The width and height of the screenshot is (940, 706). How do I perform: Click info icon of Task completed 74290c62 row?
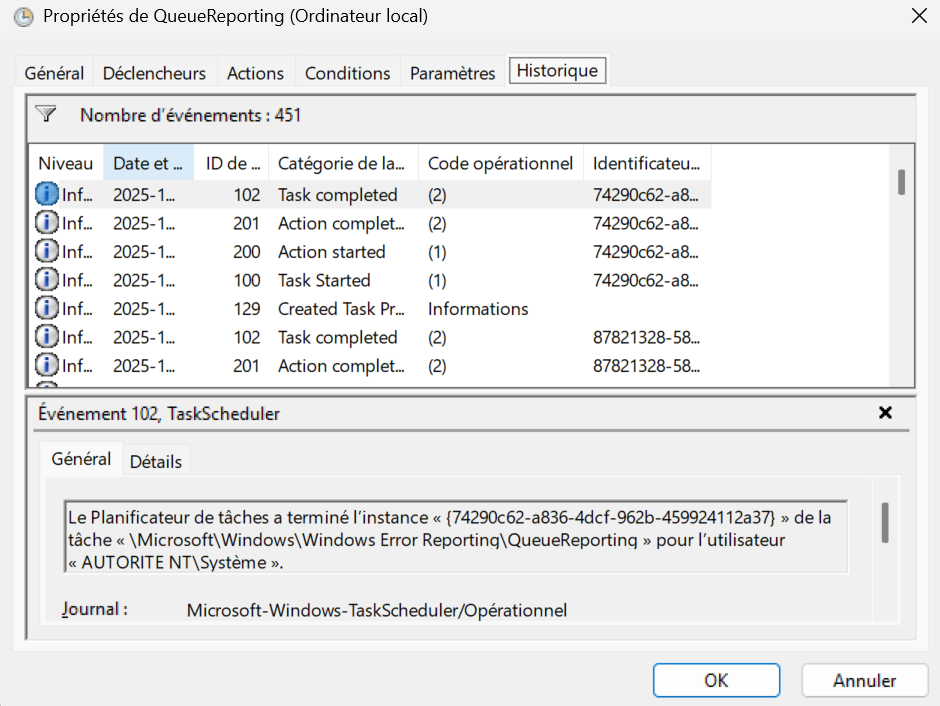point(47,195)
